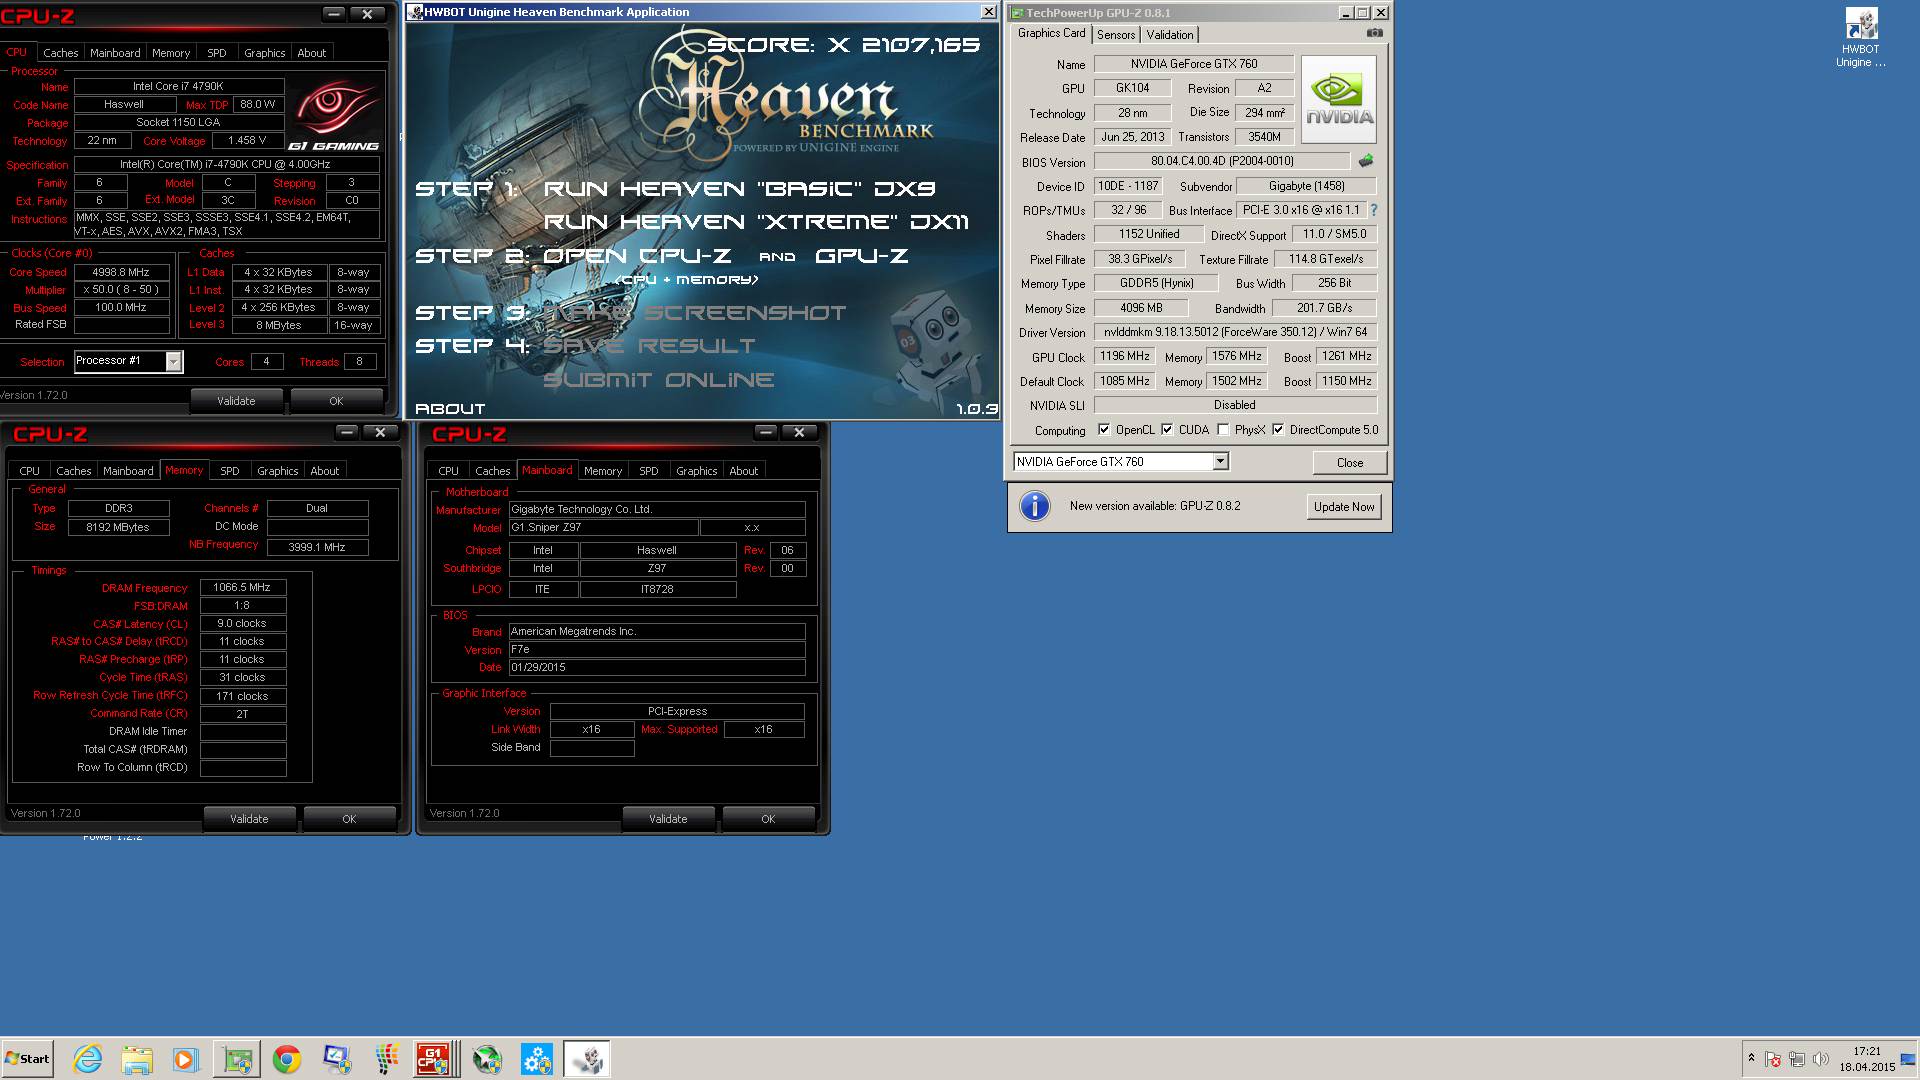
Task: Click OK in the Mainboard CPU-Z window
Action: (x=768, y=819)
